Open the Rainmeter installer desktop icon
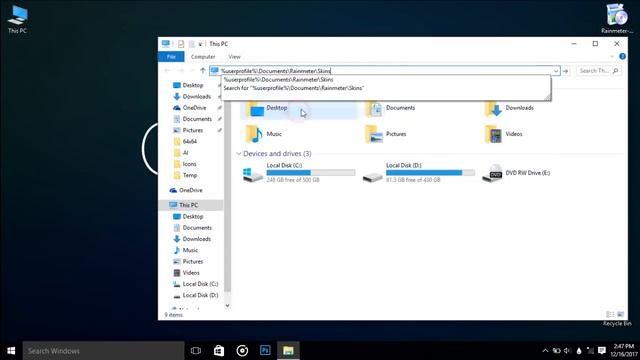This screenshot has height=360, width=640. (617, 18)
